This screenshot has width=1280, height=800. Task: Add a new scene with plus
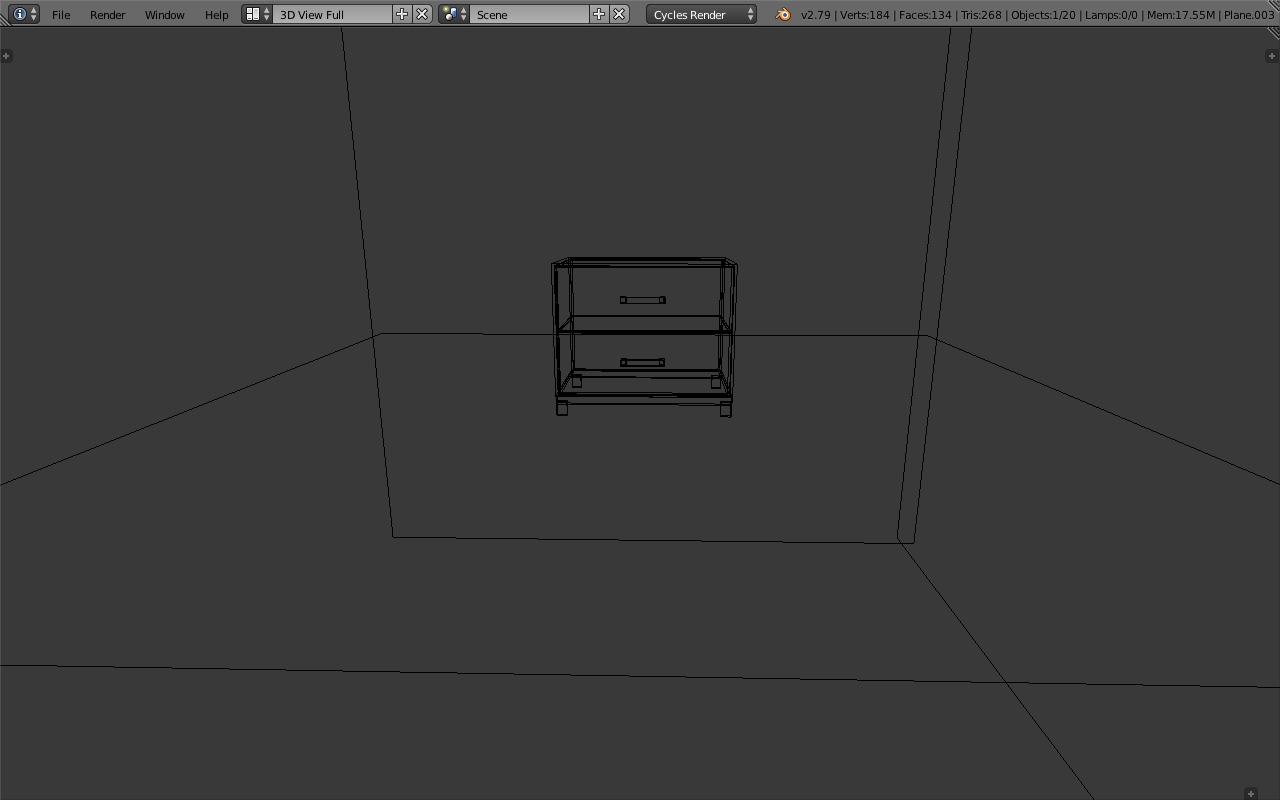click(x=599, y=14)
